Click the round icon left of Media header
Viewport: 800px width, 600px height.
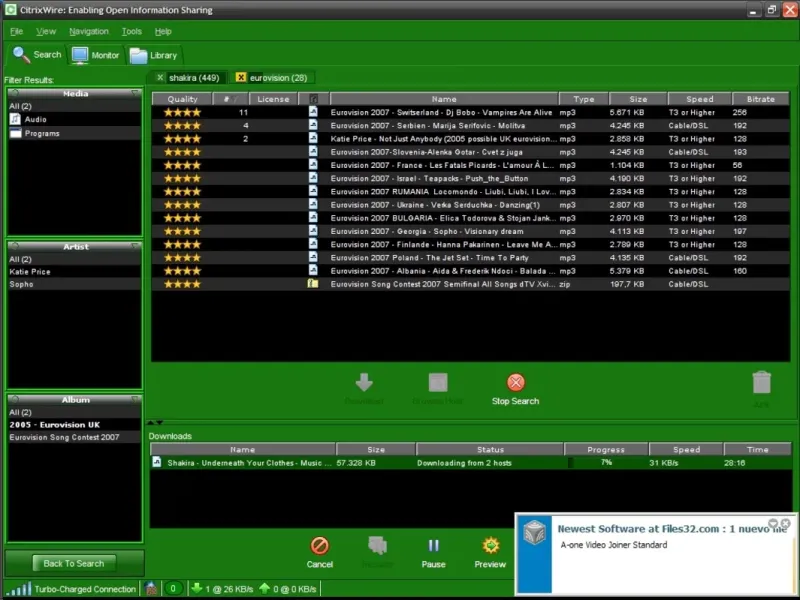point(14,93)
